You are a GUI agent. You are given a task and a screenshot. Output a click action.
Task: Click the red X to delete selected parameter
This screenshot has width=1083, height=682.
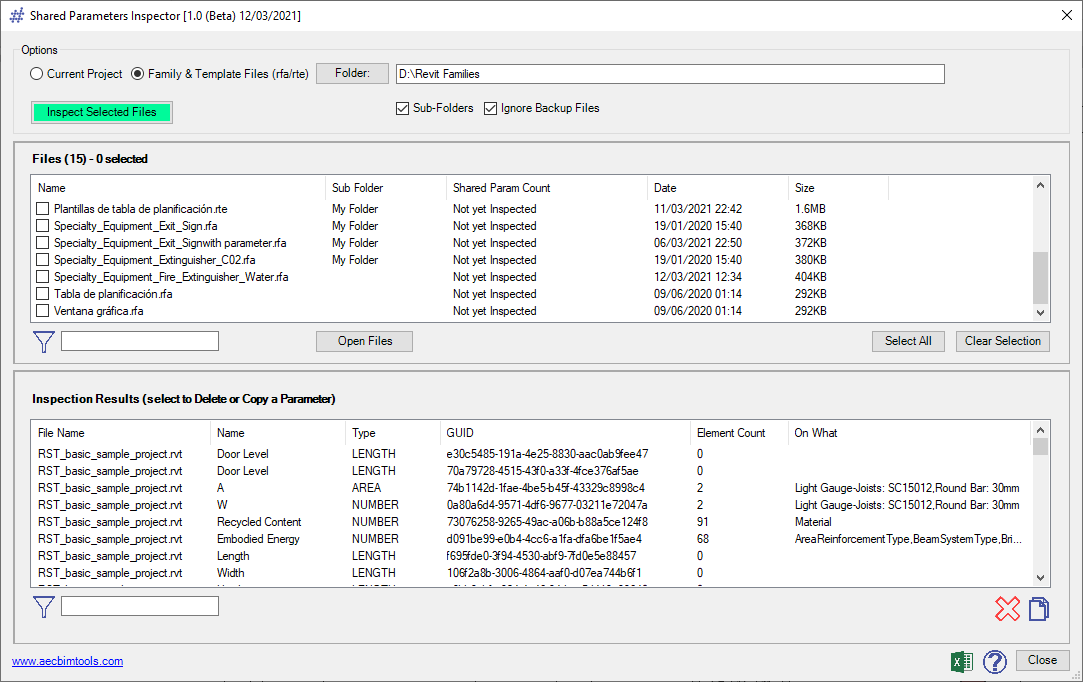[1008, 608]
